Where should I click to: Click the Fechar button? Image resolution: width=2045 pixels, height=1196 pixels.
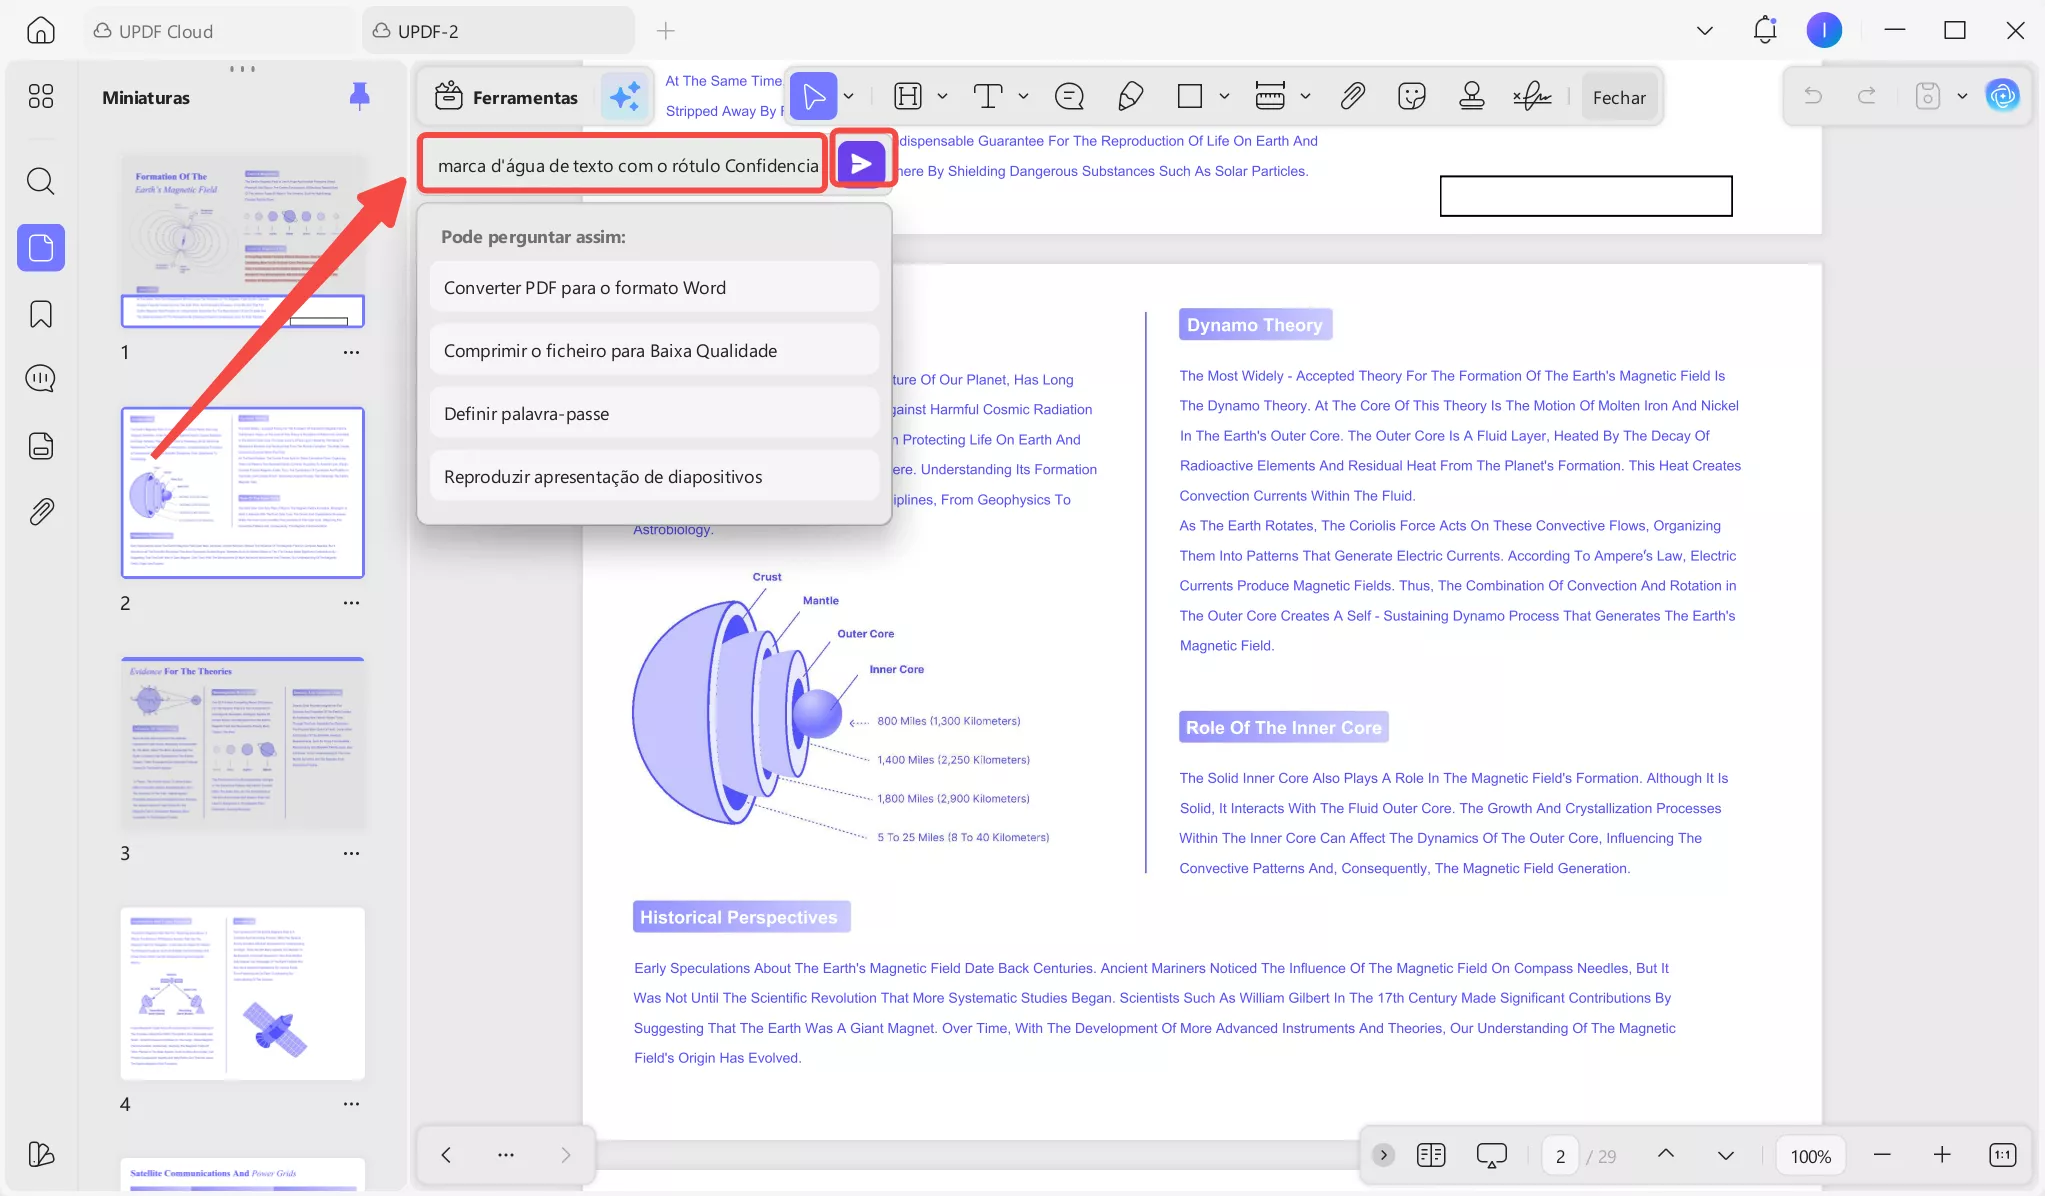click(1618, 97)
